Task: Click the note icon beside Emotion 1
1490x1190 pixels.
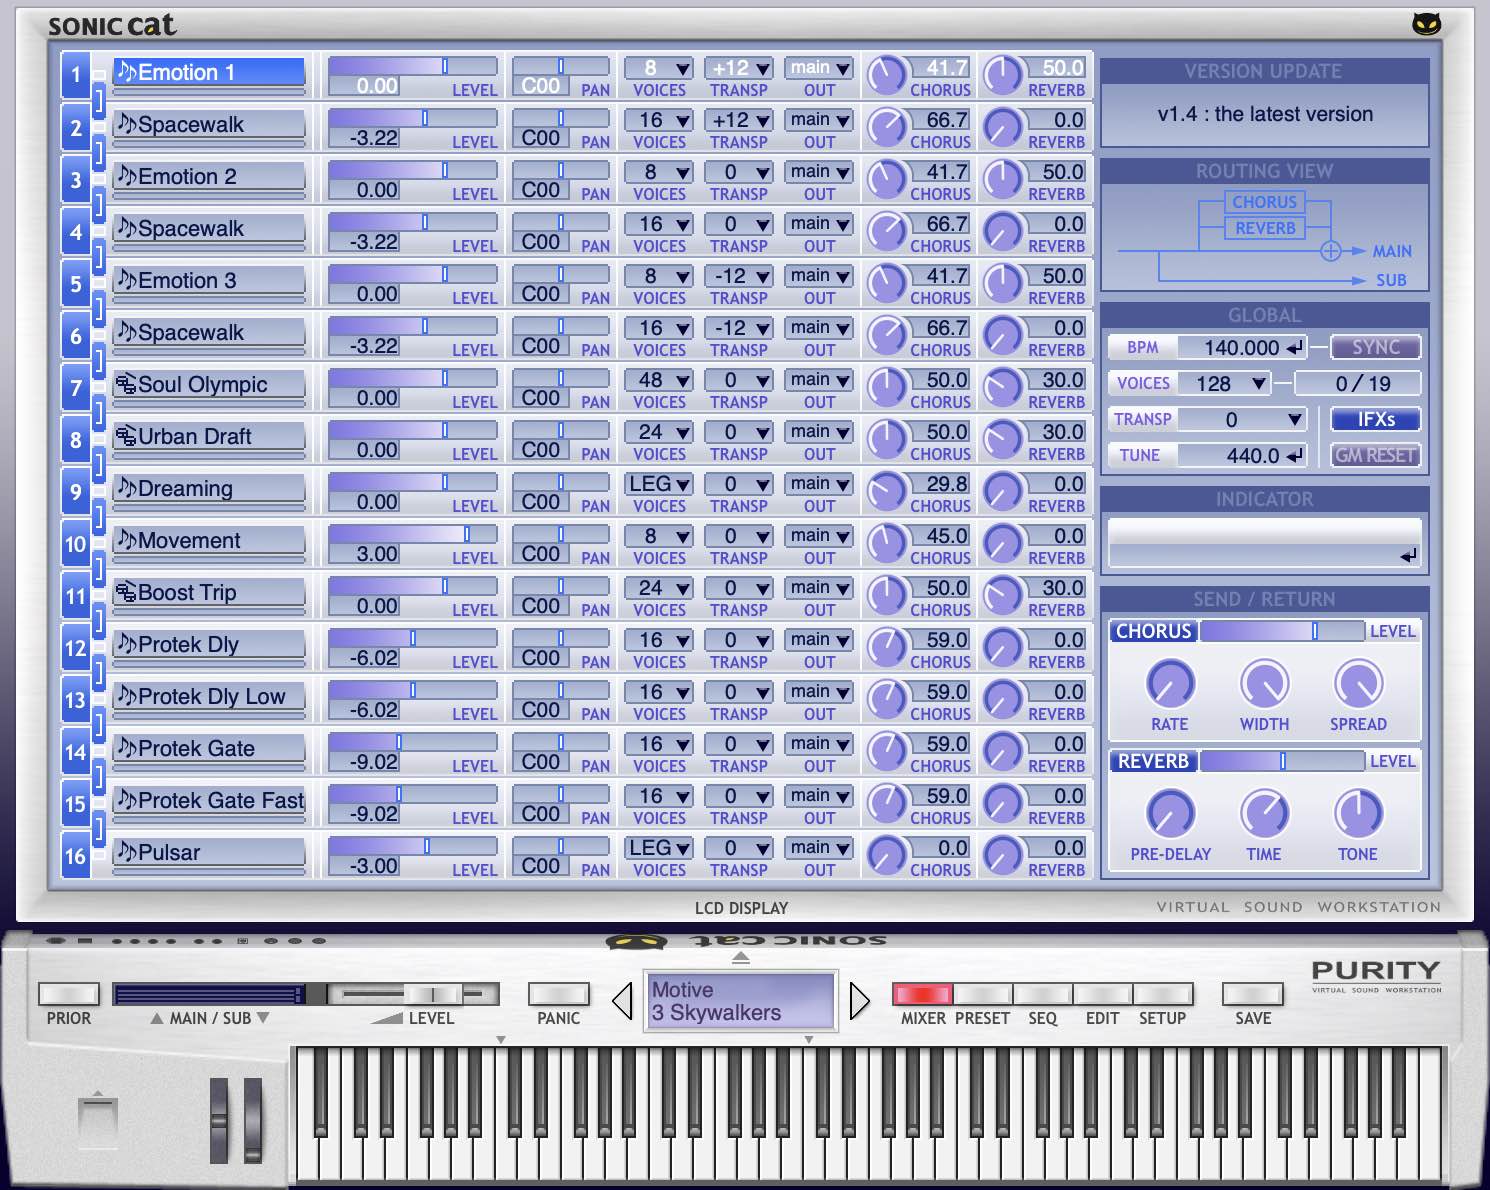Action: (x=128, y=71)
